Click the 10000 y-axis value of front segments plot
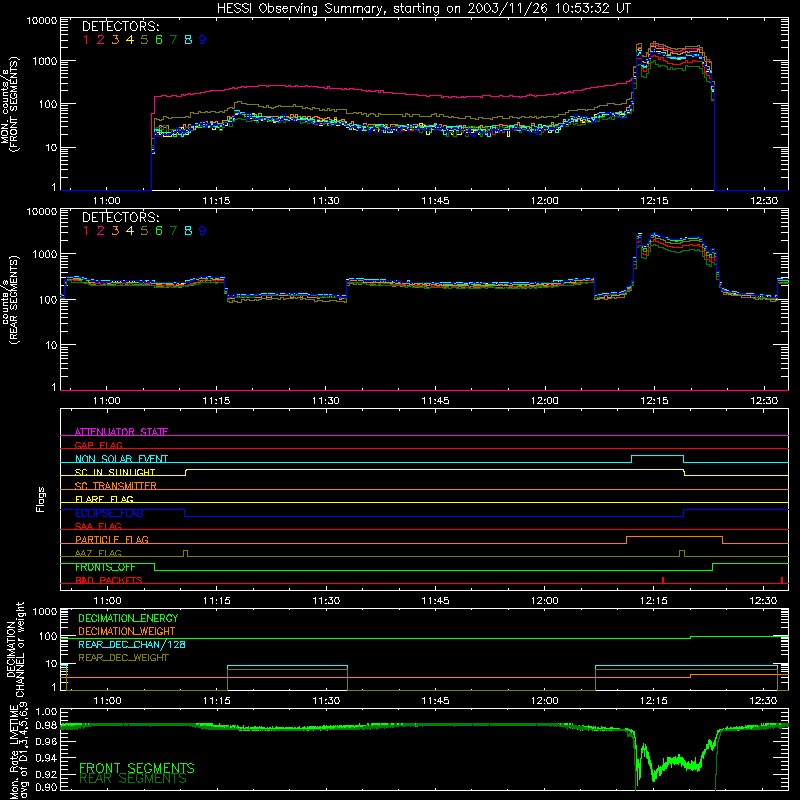This screenshot has width=800, height=800. 42,20
